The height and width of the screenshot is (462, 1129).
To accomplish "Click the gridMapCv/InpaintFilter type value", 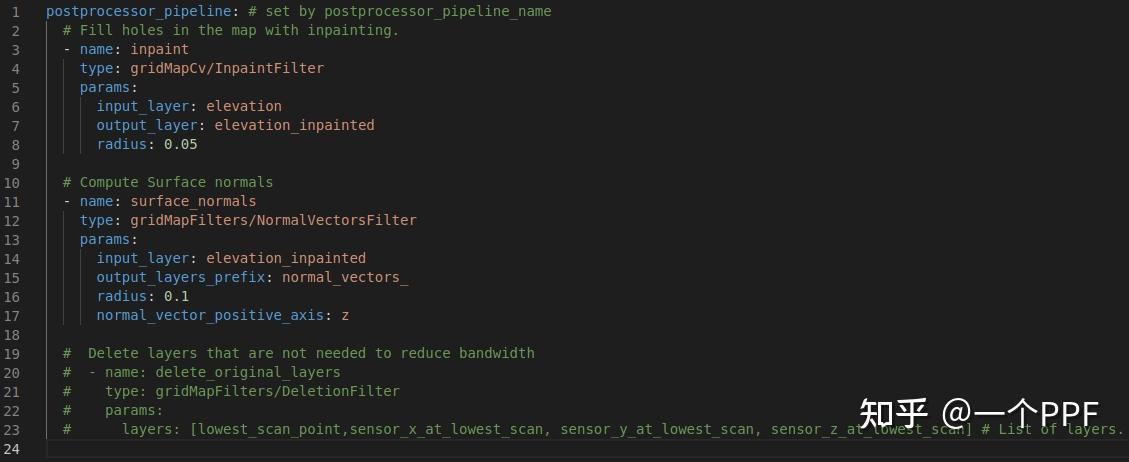I will [x=227, y=68].
